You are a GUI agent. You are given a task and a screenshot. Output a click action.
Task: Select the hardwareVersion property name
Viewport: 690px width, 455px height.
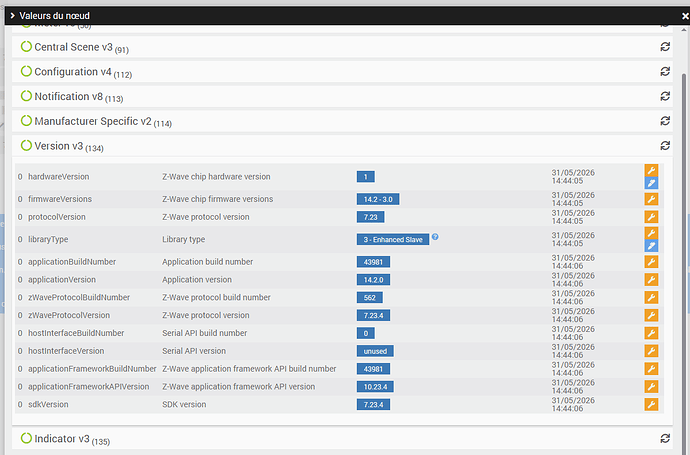(59, 176)
